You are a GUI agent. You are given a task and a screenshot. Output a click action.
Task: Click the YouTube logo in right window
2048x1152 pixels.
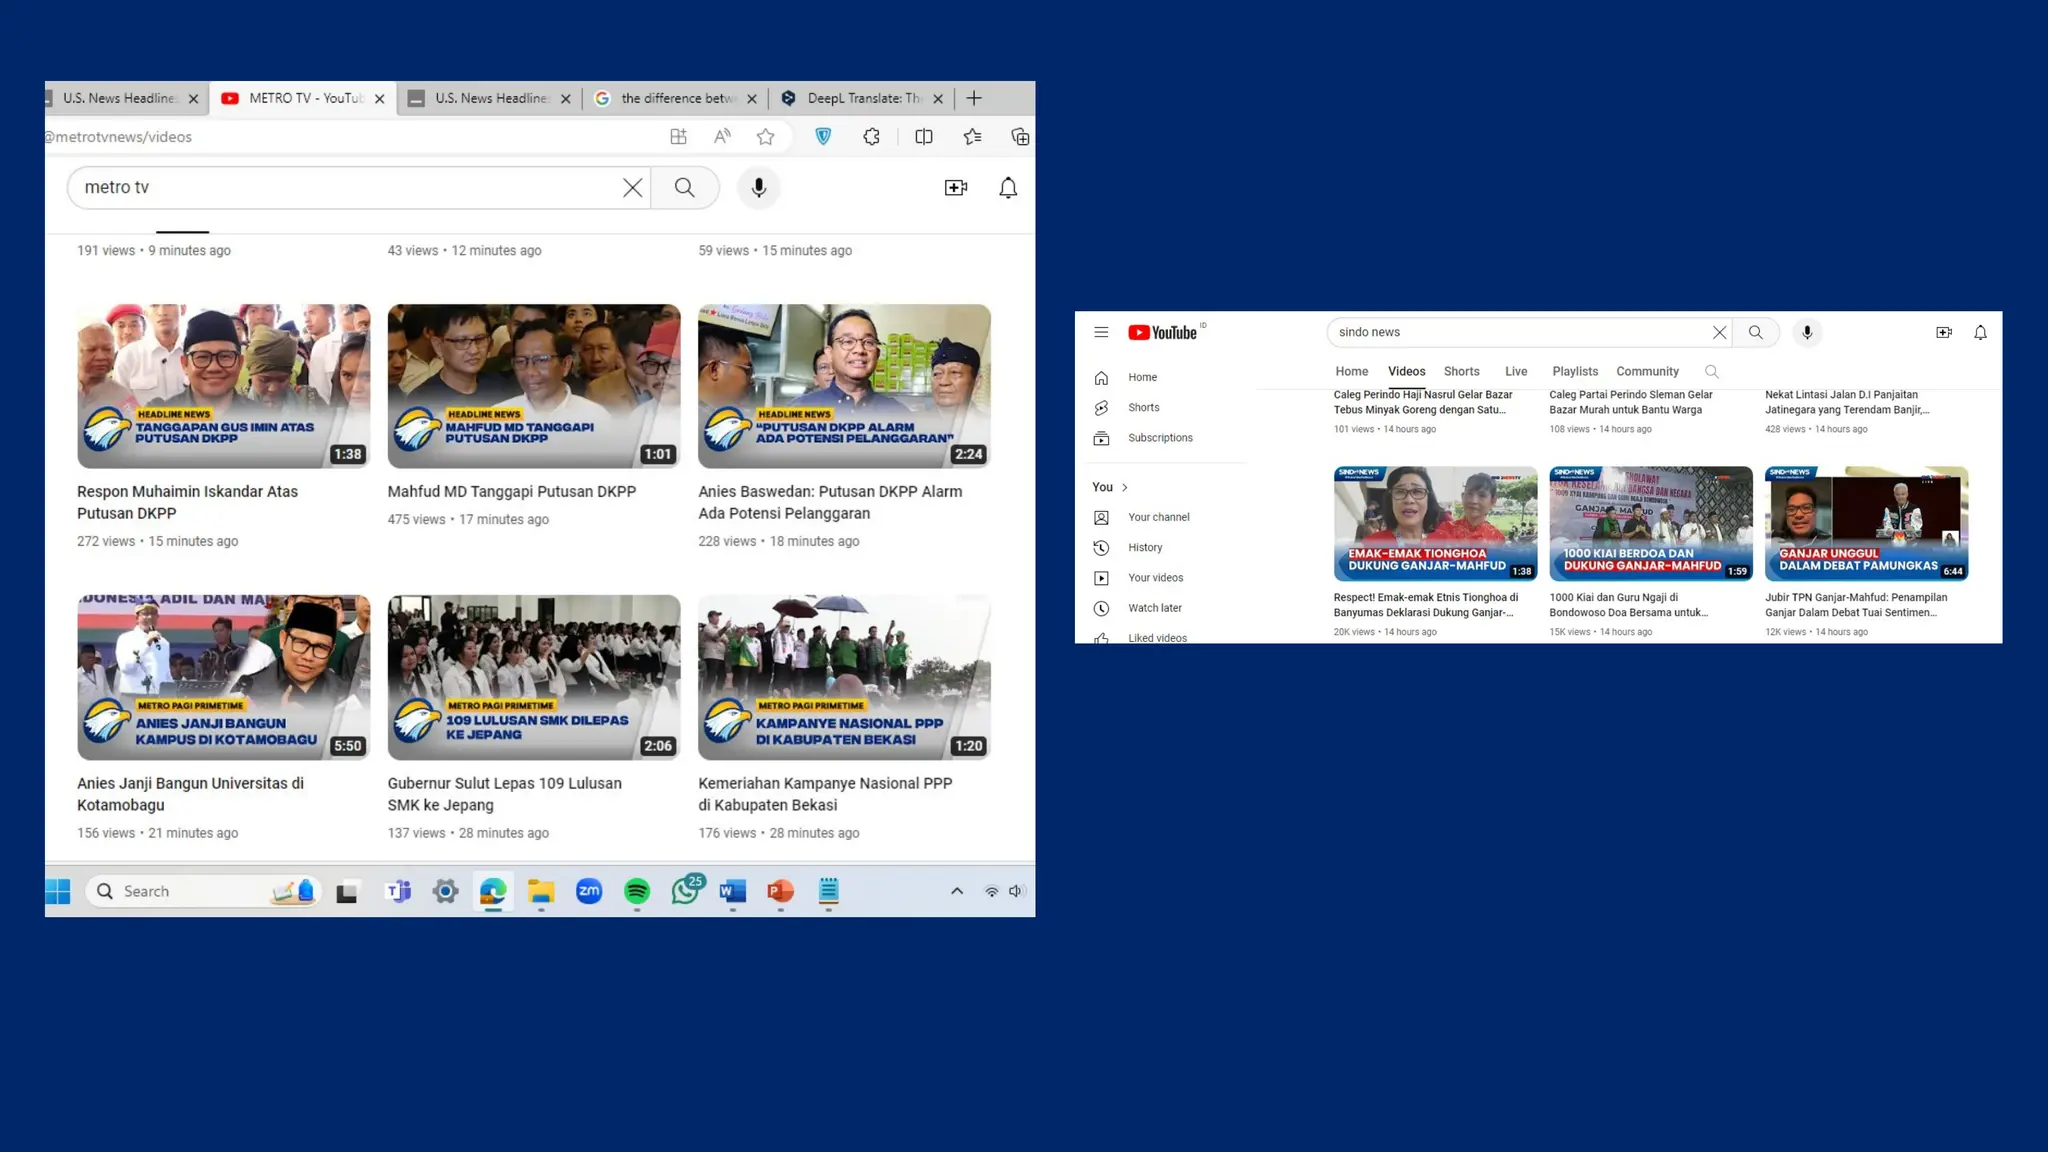coord(1162,332)
